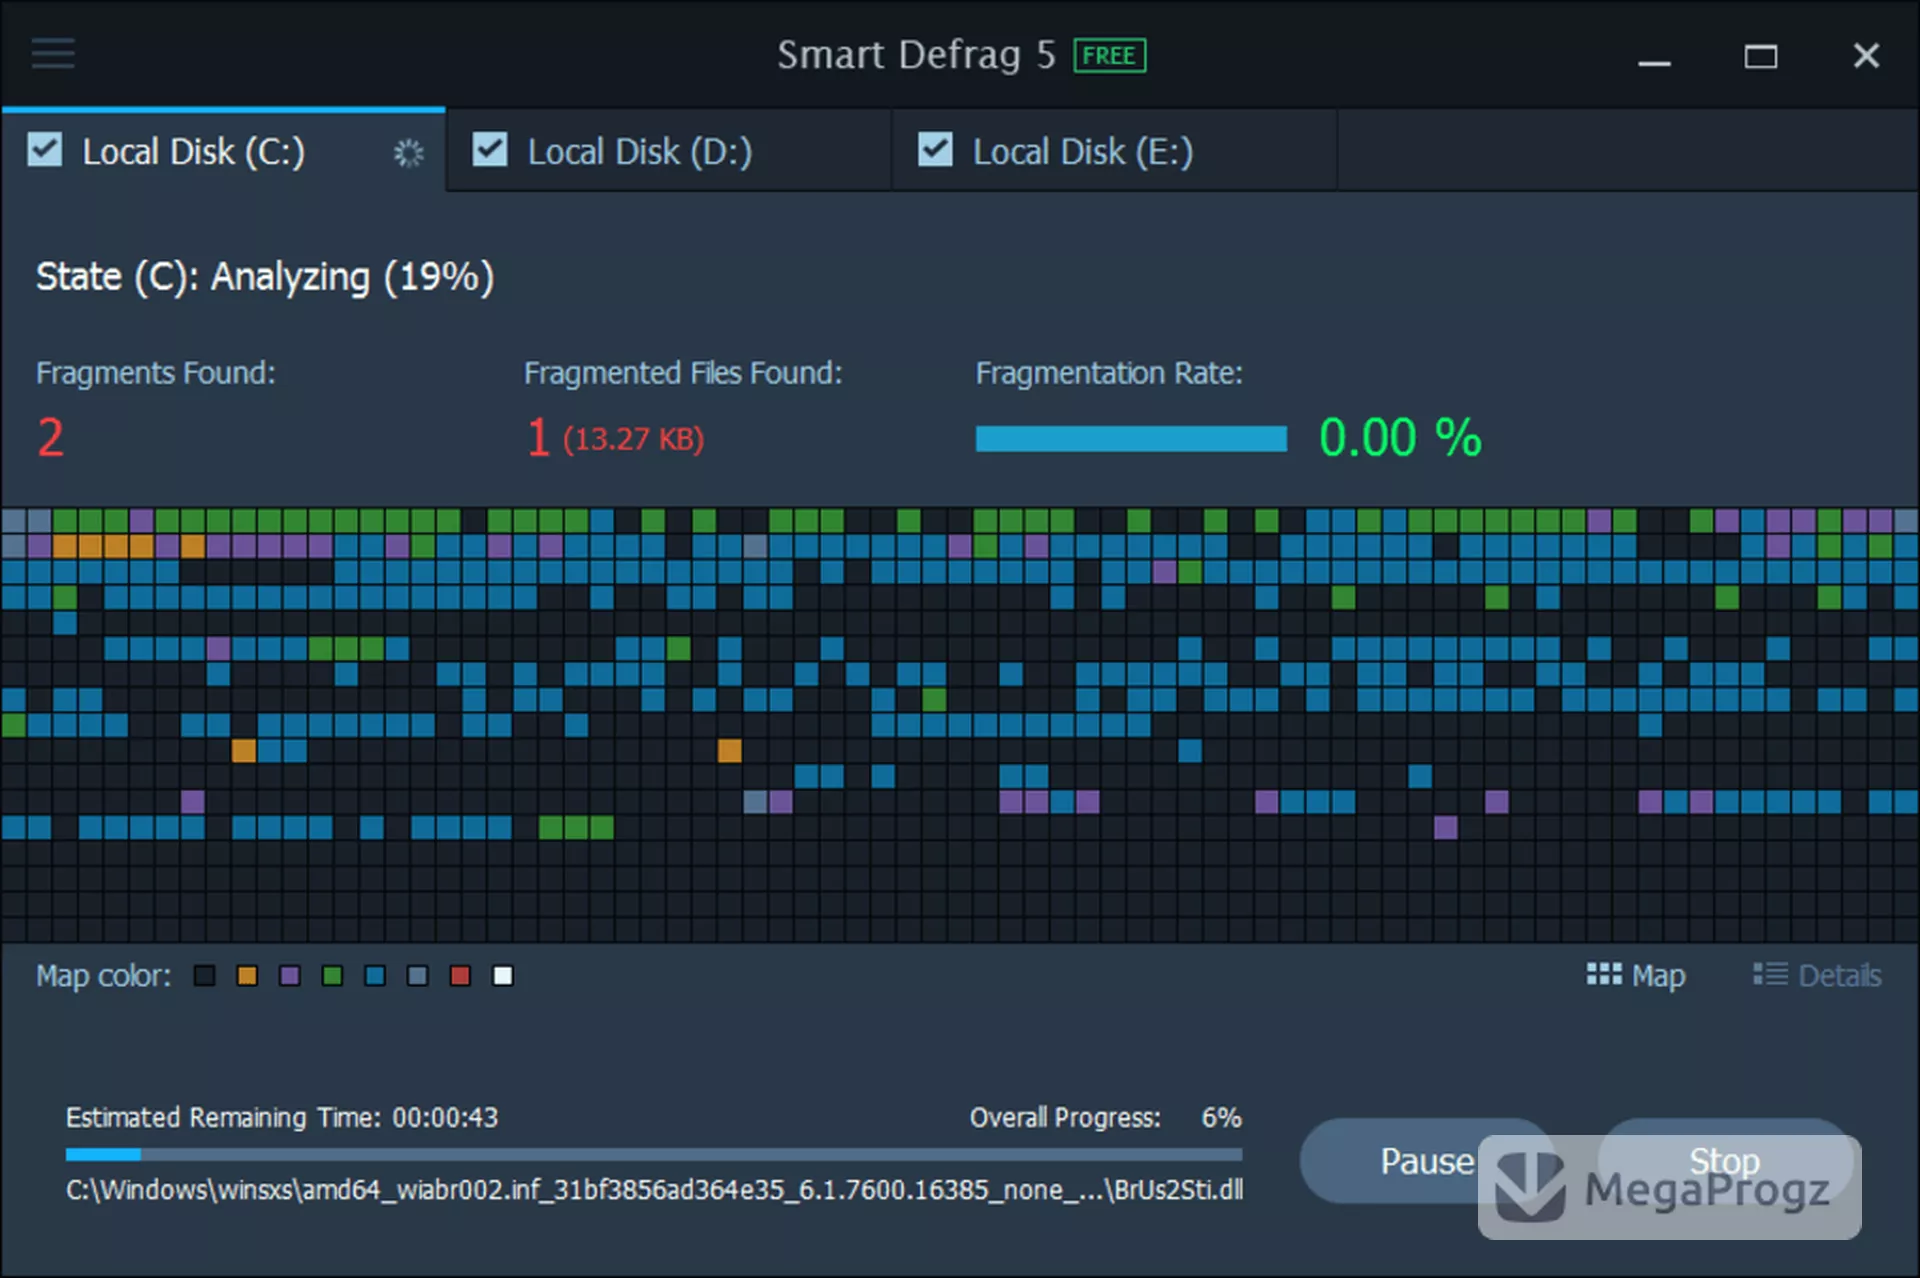Click State (C): Analyzing (19%) text
This screenshot has width=1920, height=1278.
point(265,277)
